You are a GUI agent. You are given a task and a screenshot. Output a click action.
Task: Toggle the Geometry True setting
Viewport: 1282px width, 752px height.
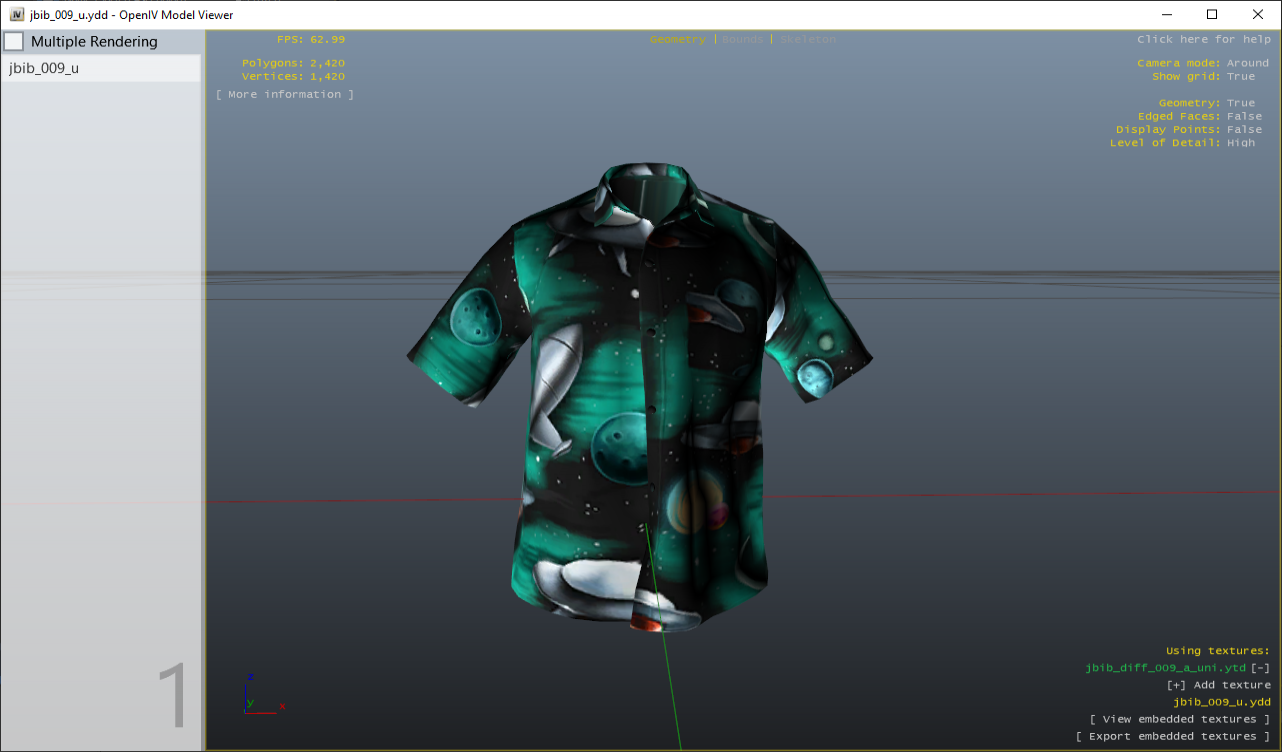coord(1240,103)
